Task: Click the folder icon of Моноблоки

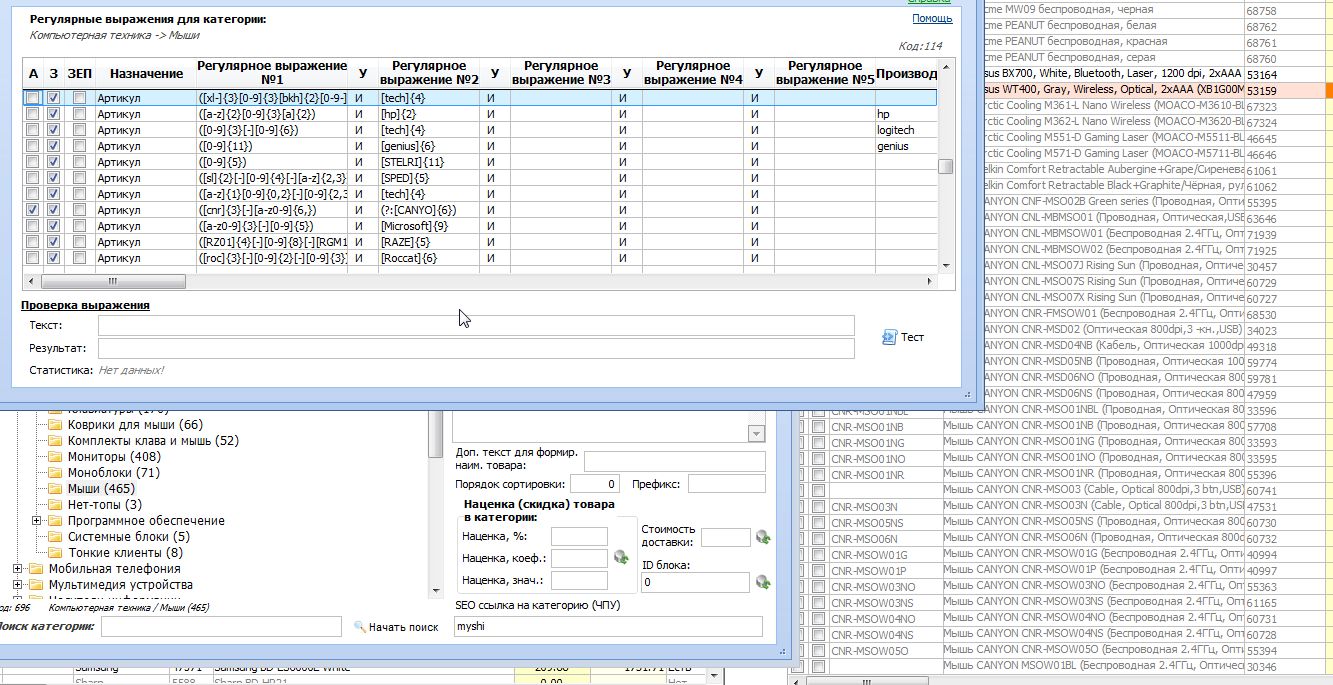Action: (x=55, y=473)
